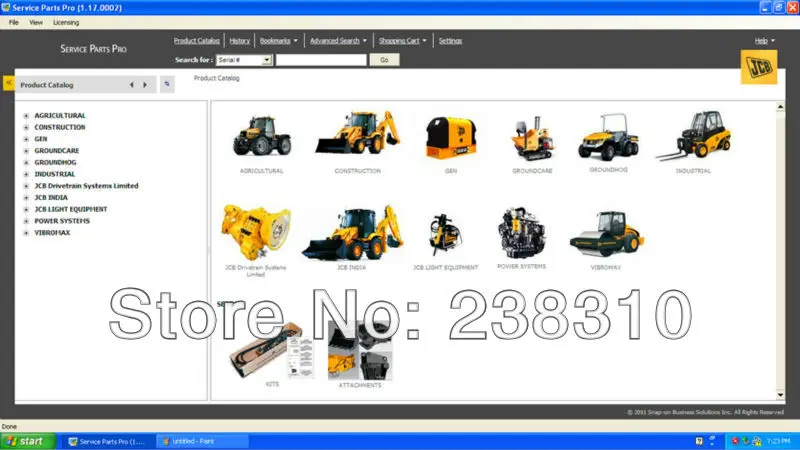
Task: Click the Product Catalog breadcrumb text
Action: click(216, 78)
